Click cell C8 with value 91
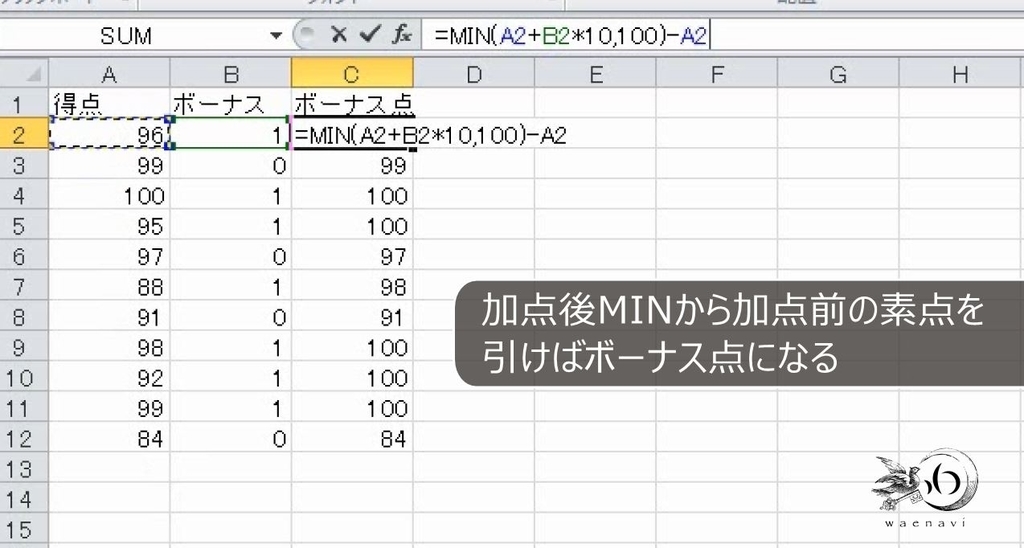Image resolution: width=1024 pixels, height=548 pixels. [x=352, y=317]
